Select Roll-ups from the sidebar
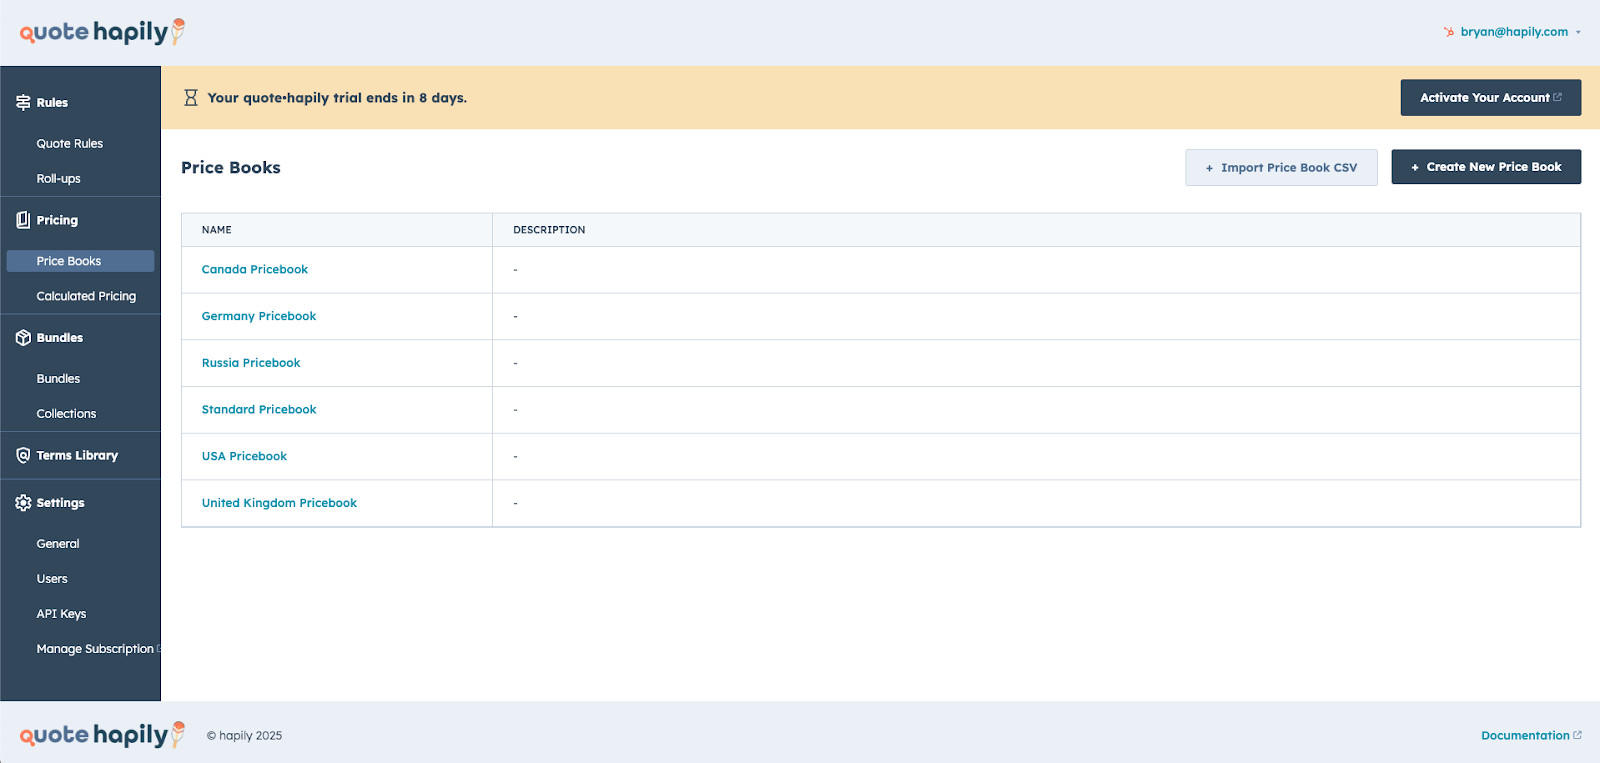This screenshot has width=1600, height=763. point(59,179)
